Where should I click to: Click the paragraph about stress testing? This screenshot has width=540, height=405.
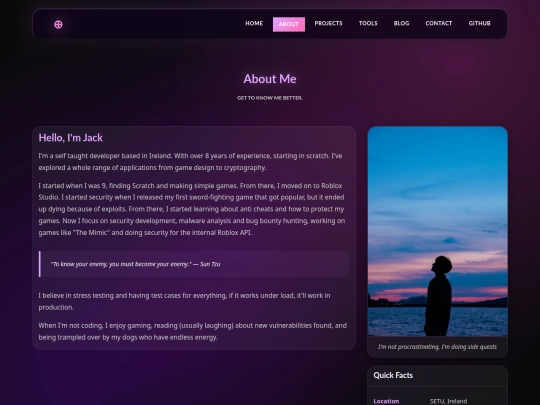click(185, 301)
